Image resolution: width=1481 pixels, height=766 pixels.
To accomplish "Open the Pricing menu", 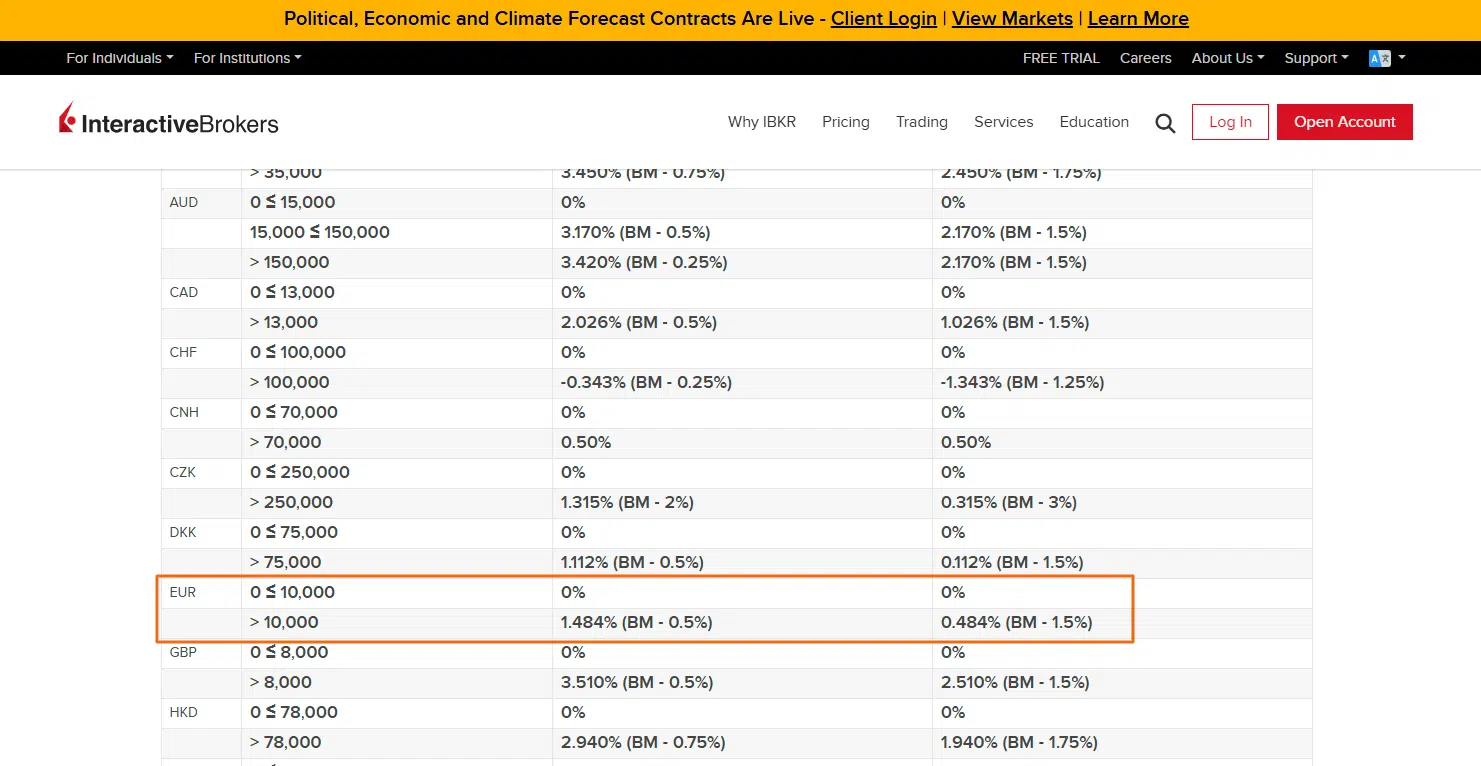I will coord(845,122).
